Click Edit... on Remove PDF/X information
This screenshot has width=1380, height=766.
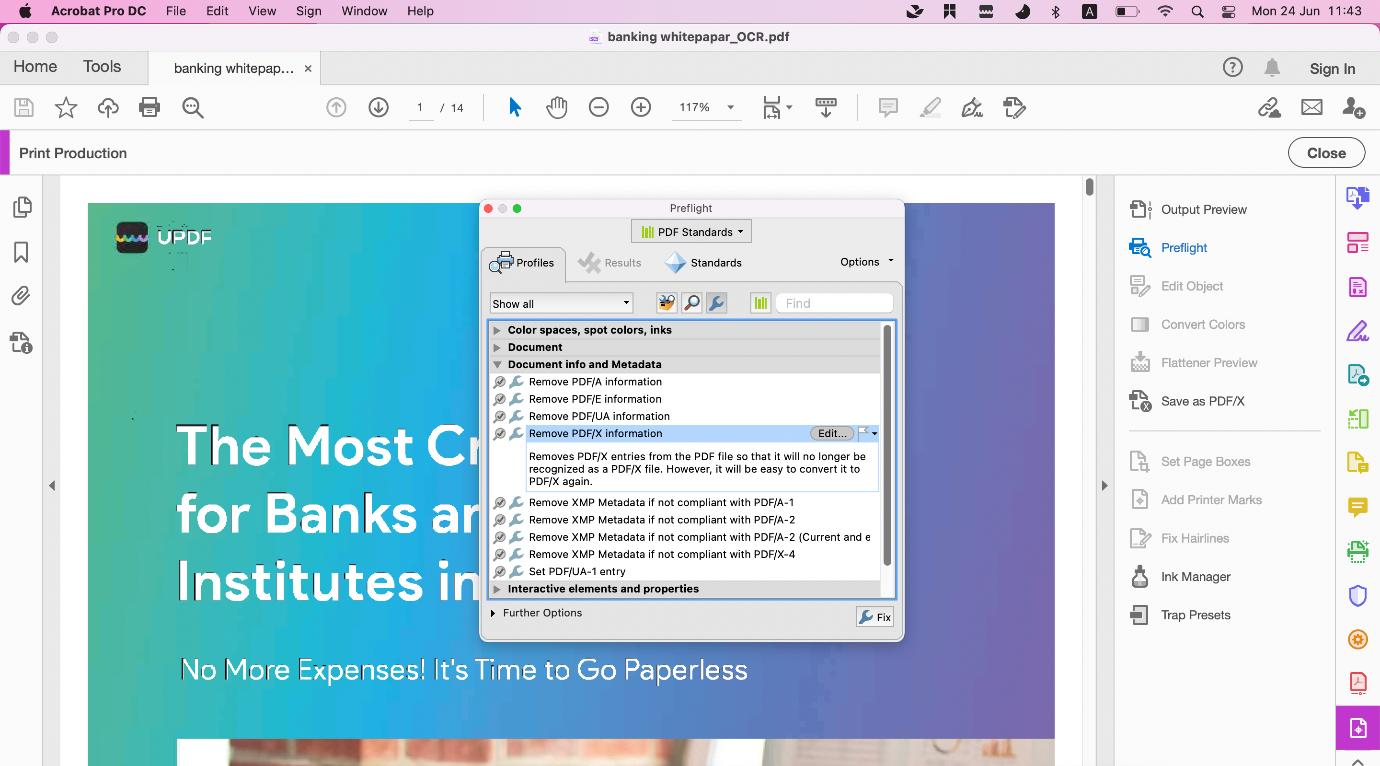(832, 434)
